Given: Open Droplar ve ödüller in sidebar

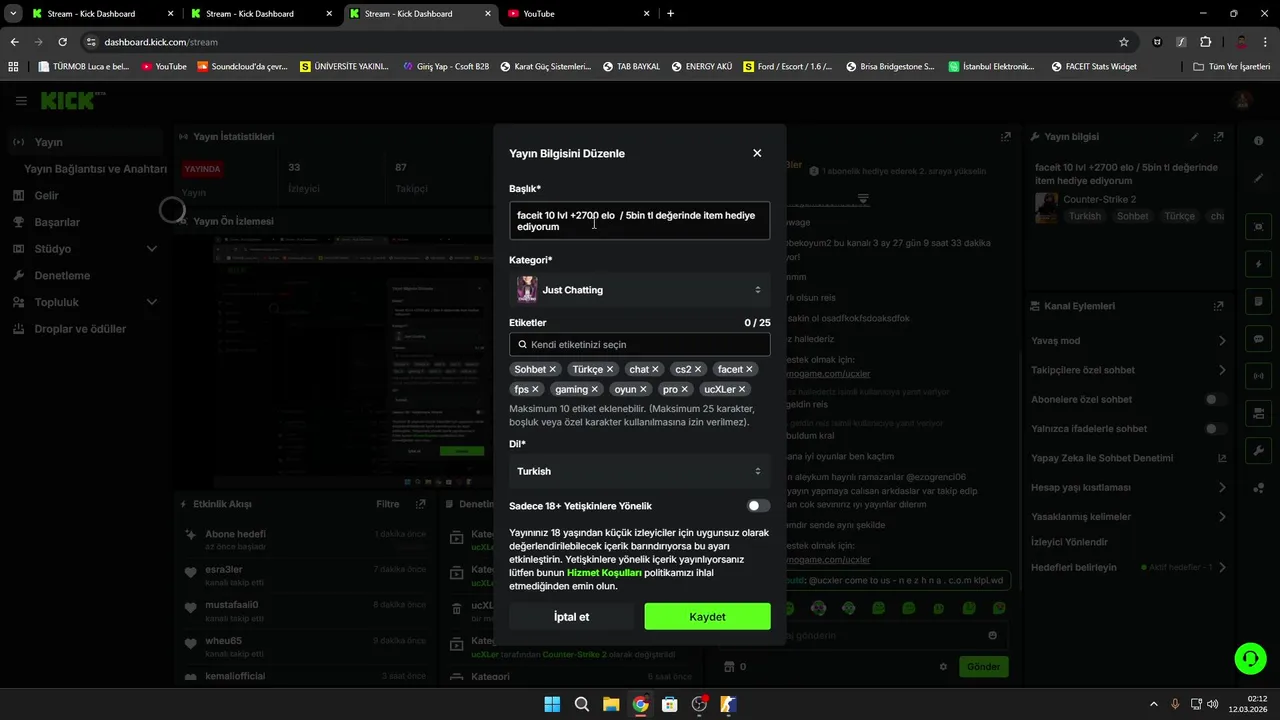Looking at the screenshot, I should pos(83,329).
